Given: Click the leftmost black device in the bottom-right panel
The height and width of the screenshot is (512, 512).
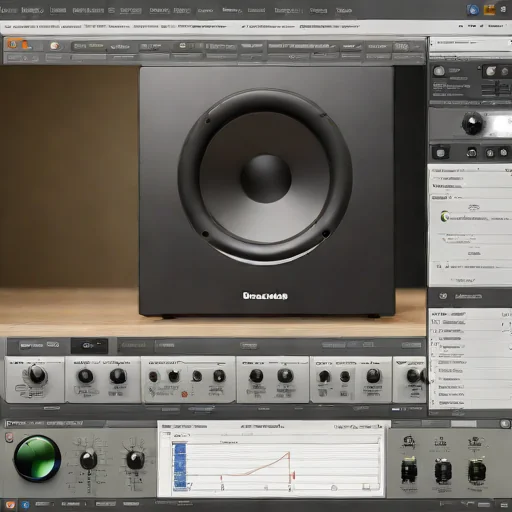Looking at the screenshot, I should (x=409, y=470).
